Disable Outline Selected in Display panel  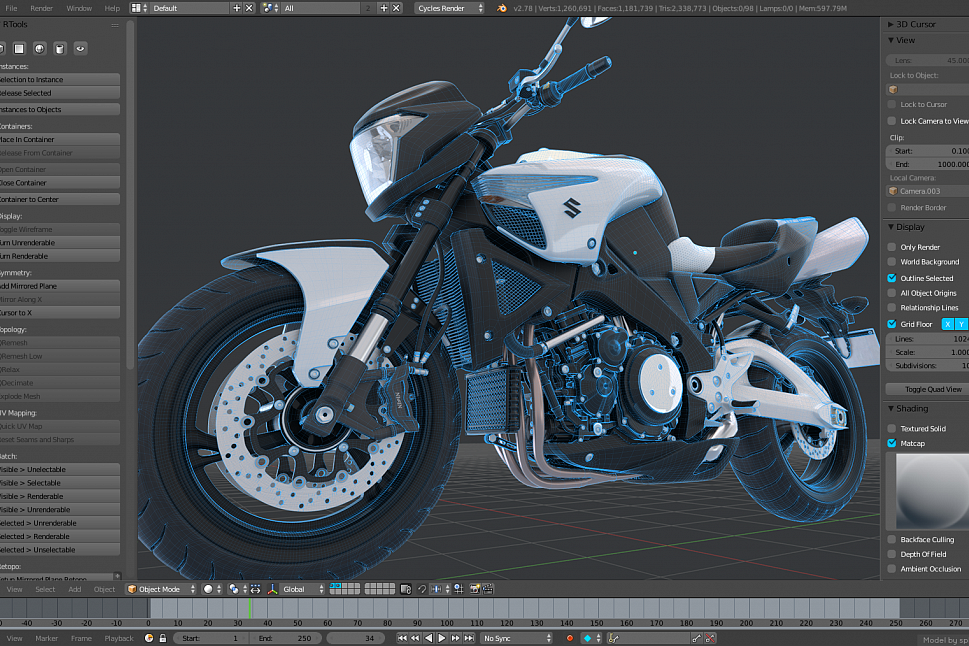(x=893, y=278)
